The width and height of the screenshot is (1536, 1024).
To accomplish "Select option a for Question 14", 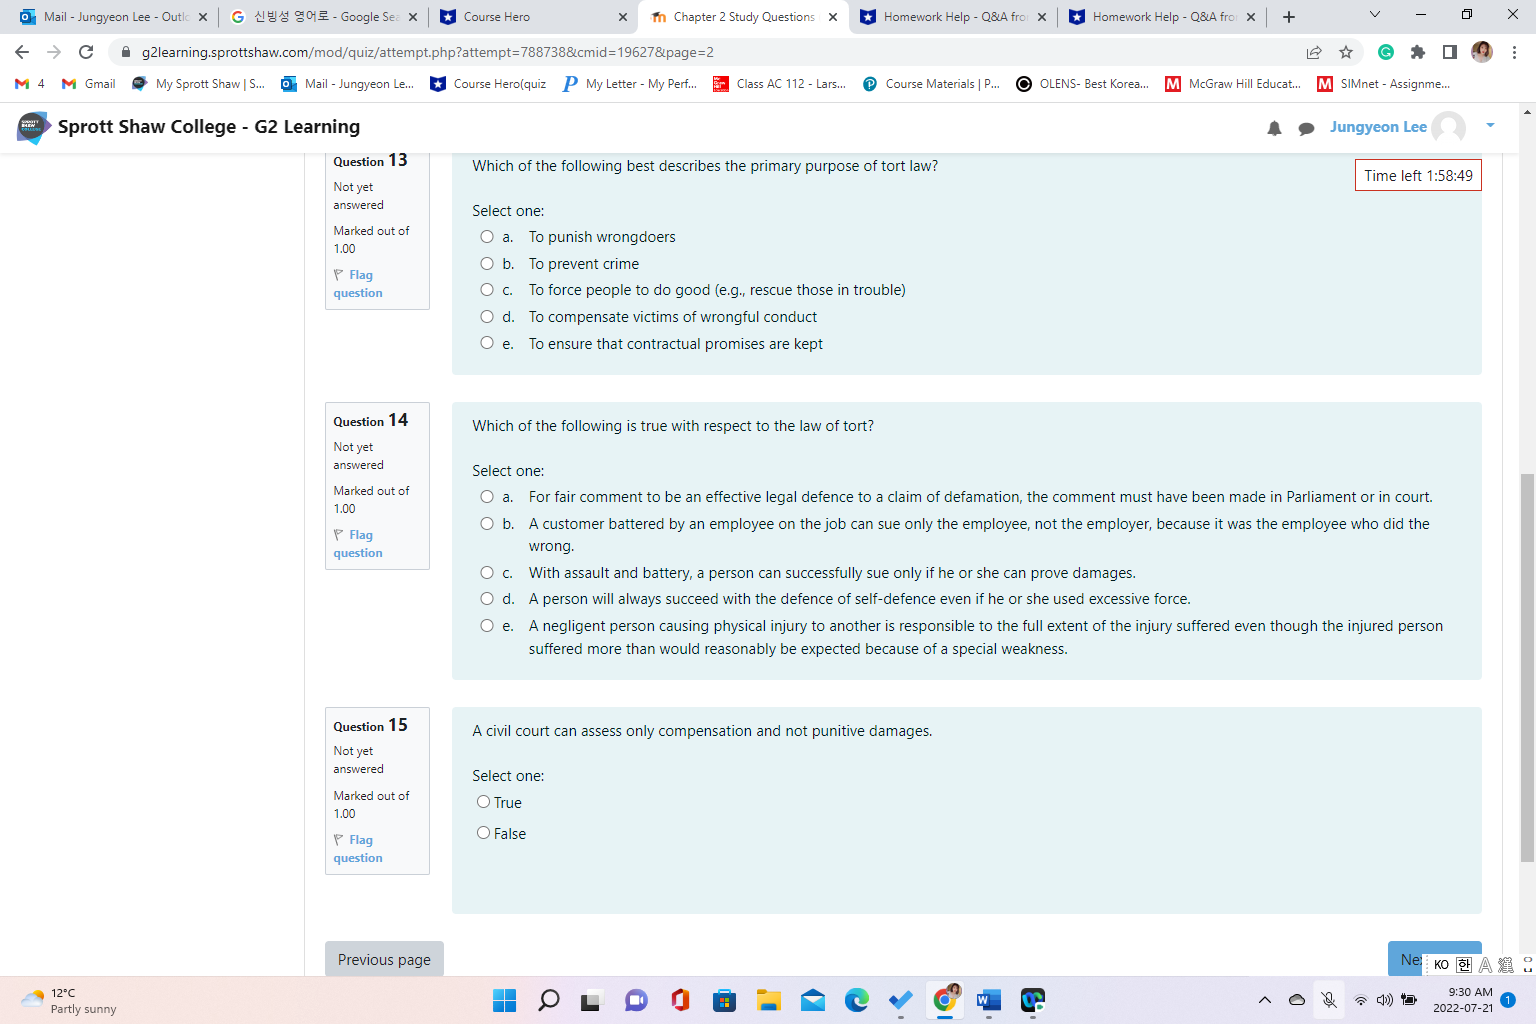I will point(487,496).
